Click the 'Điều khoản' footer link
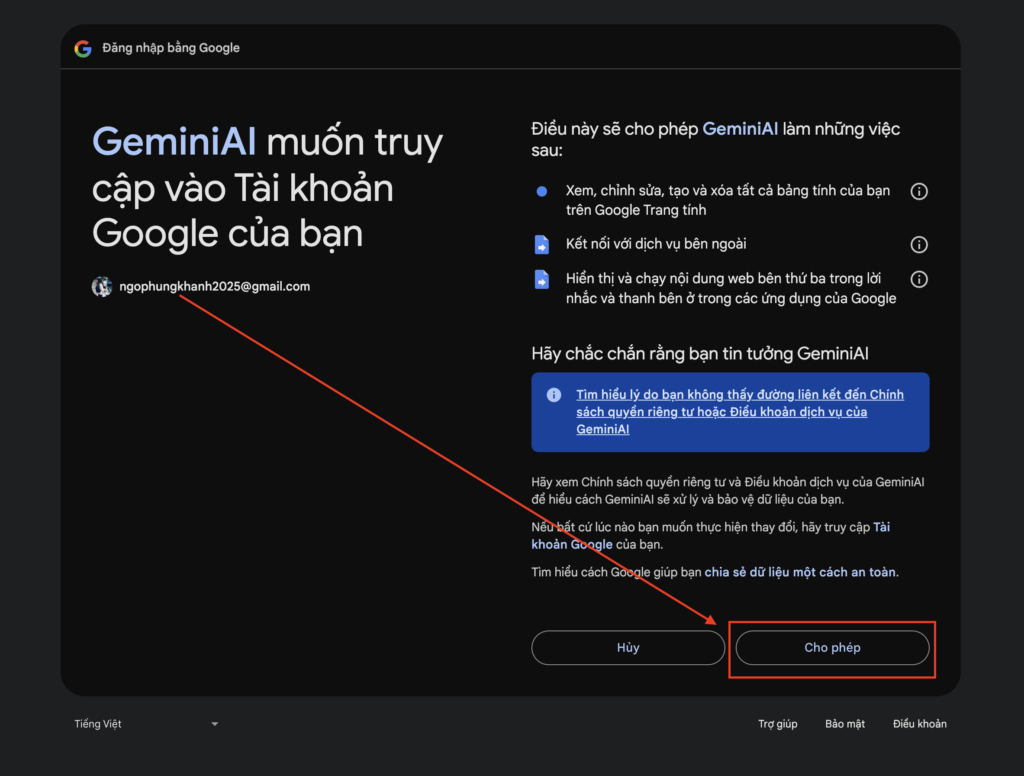The height and width of the screenshot is (776, 1024). click(920, 724)
